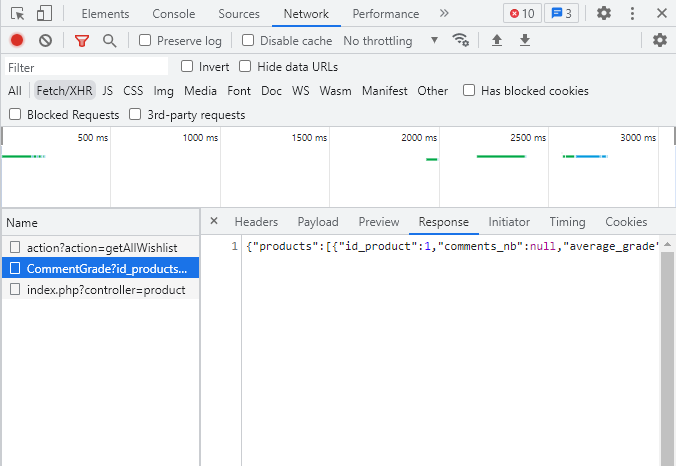Toggle the device toolbar icon
The height and width of the screenshot is (466, 676).
pos(44,14)
